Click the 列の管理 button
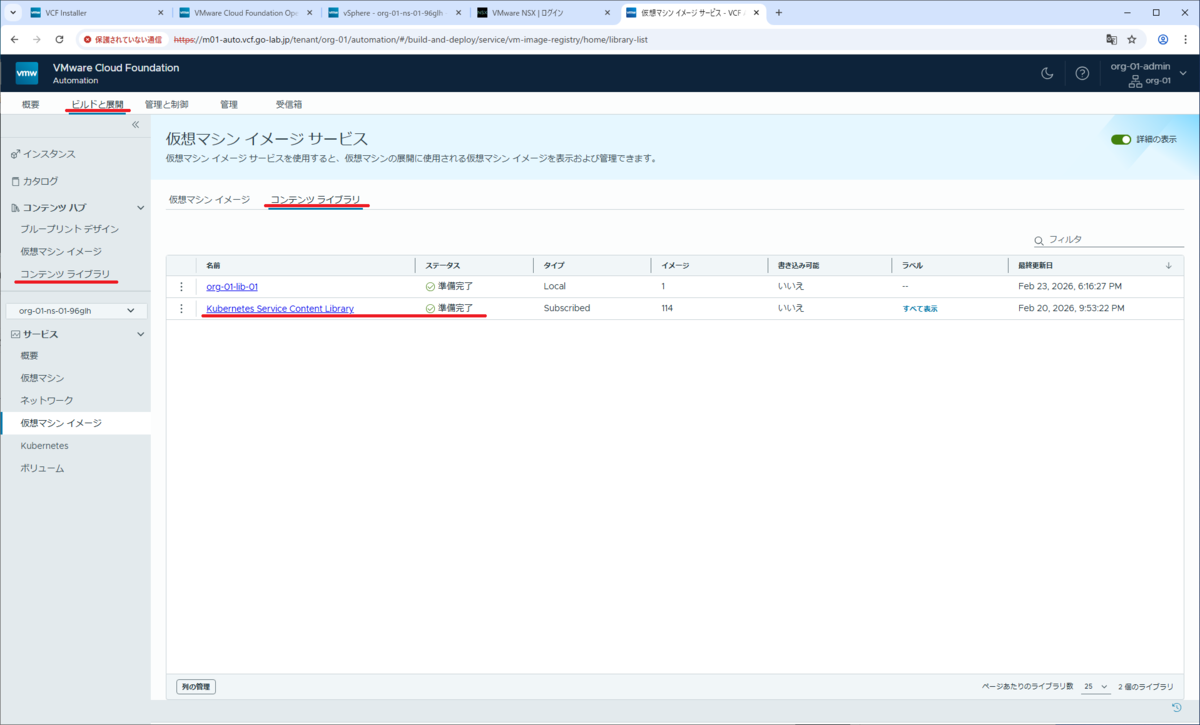The width and height of the screenshot is (1200, 725). [x=197, y=687]
